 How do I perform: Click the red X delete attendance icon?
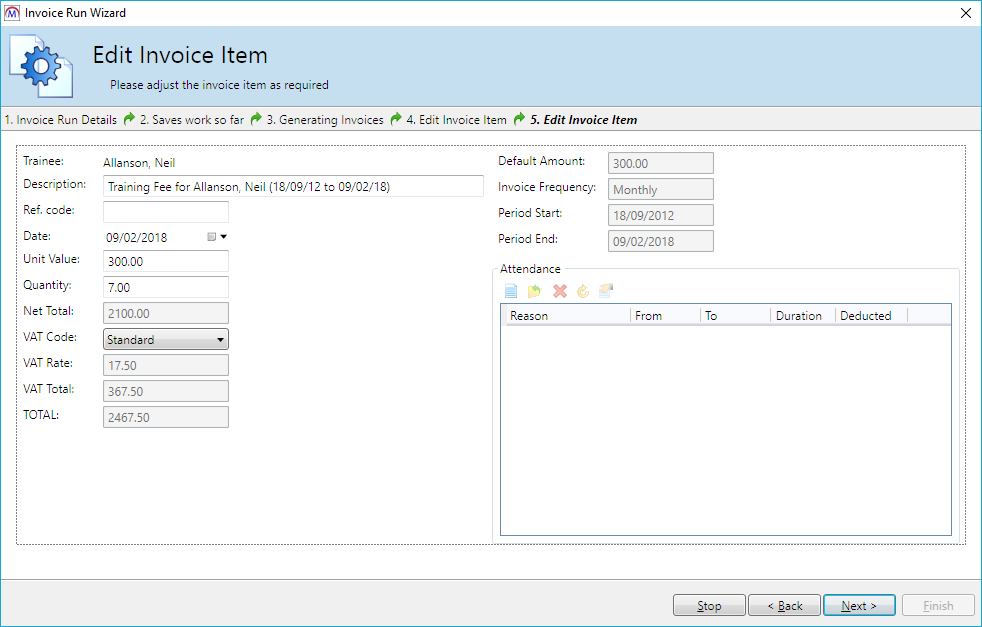[560, 291]
